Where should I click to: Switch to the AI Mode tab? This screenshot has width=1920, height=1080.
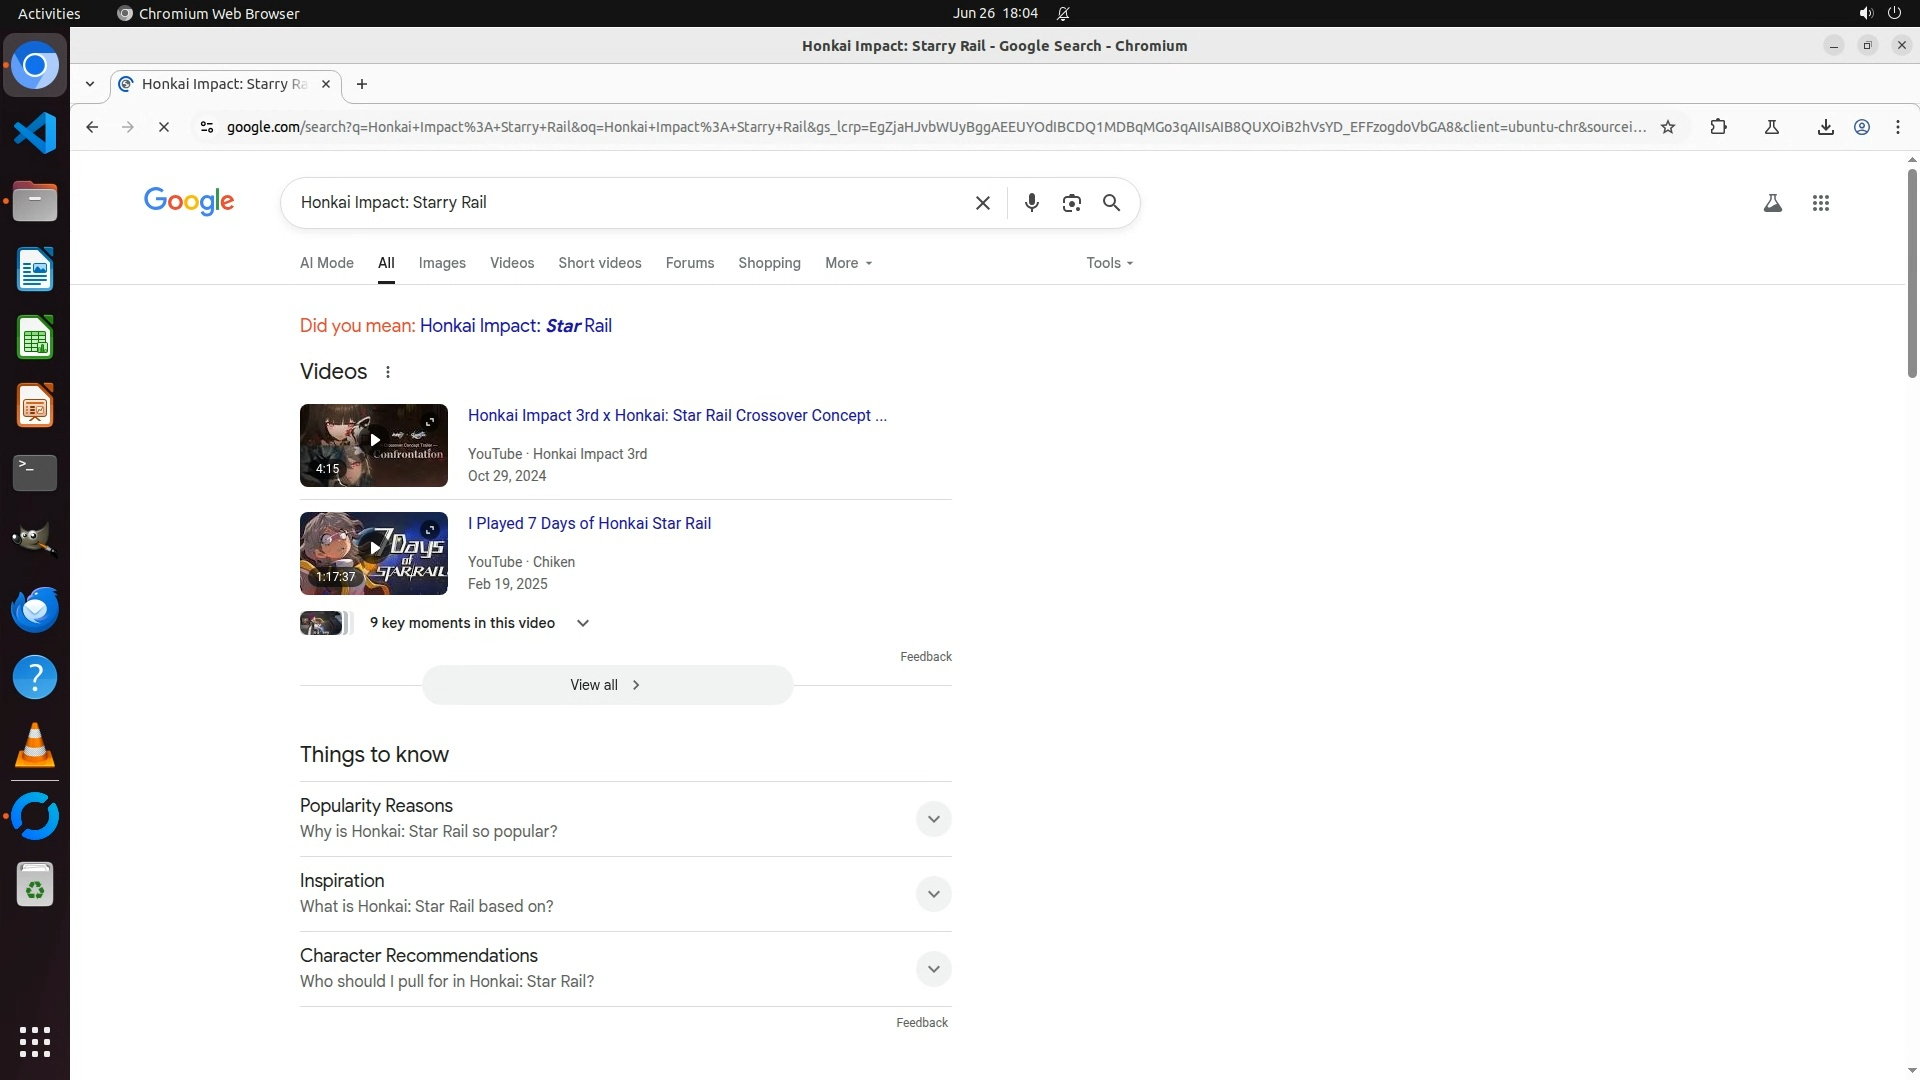327,263
